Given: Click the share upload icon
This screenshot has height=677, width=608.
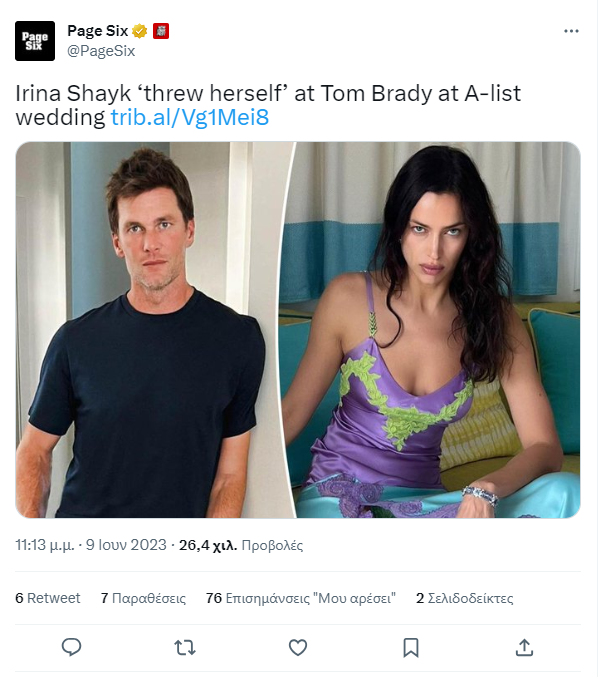Looking at the screenshot, I should [524, 647].
